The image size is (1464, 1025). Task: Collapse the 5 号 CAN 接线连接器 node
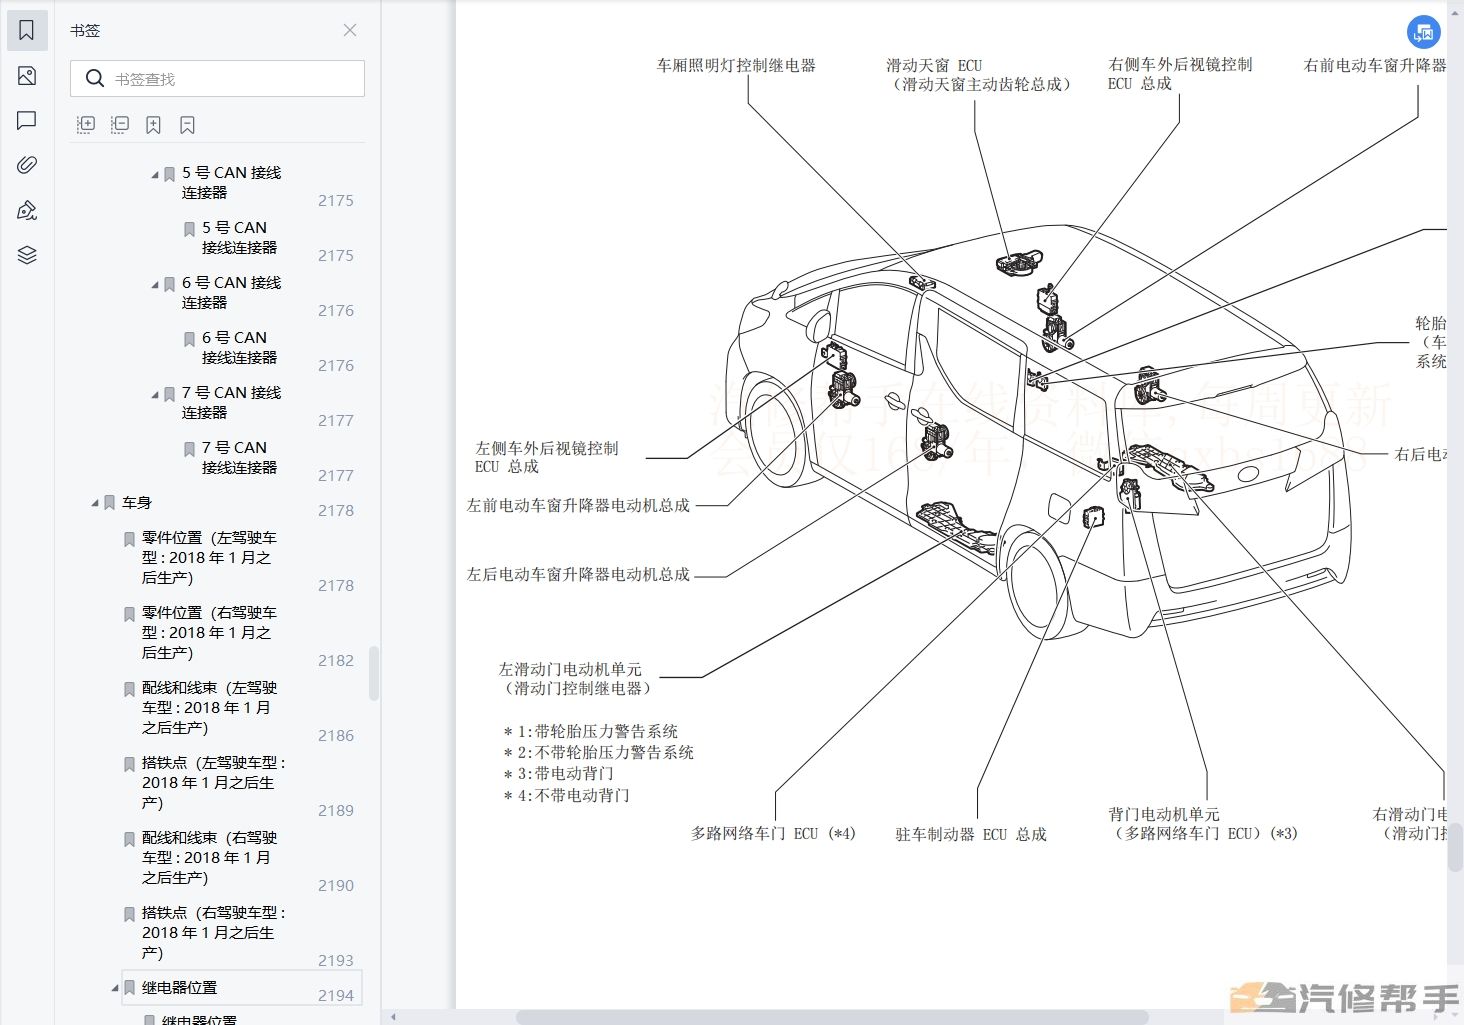(x=155, y=174)
